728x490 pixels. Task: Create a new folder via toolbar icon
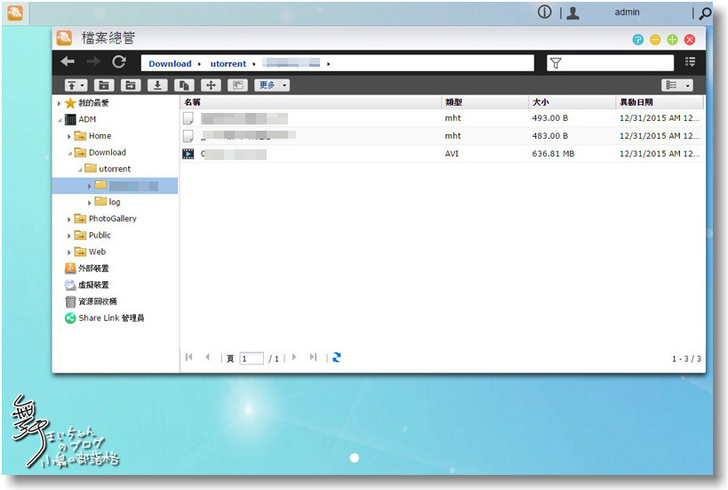[104, 85]
